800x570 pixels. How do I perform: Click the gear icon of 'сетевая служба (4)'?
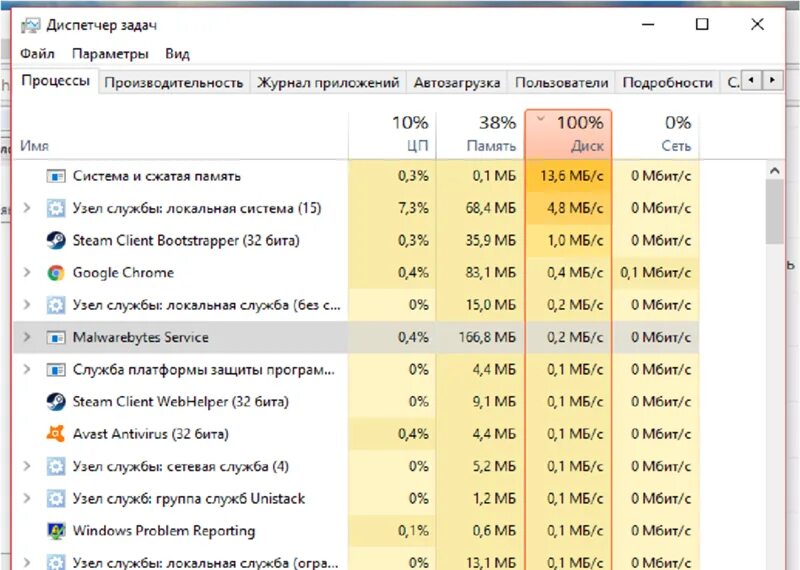tap(56, 466)
